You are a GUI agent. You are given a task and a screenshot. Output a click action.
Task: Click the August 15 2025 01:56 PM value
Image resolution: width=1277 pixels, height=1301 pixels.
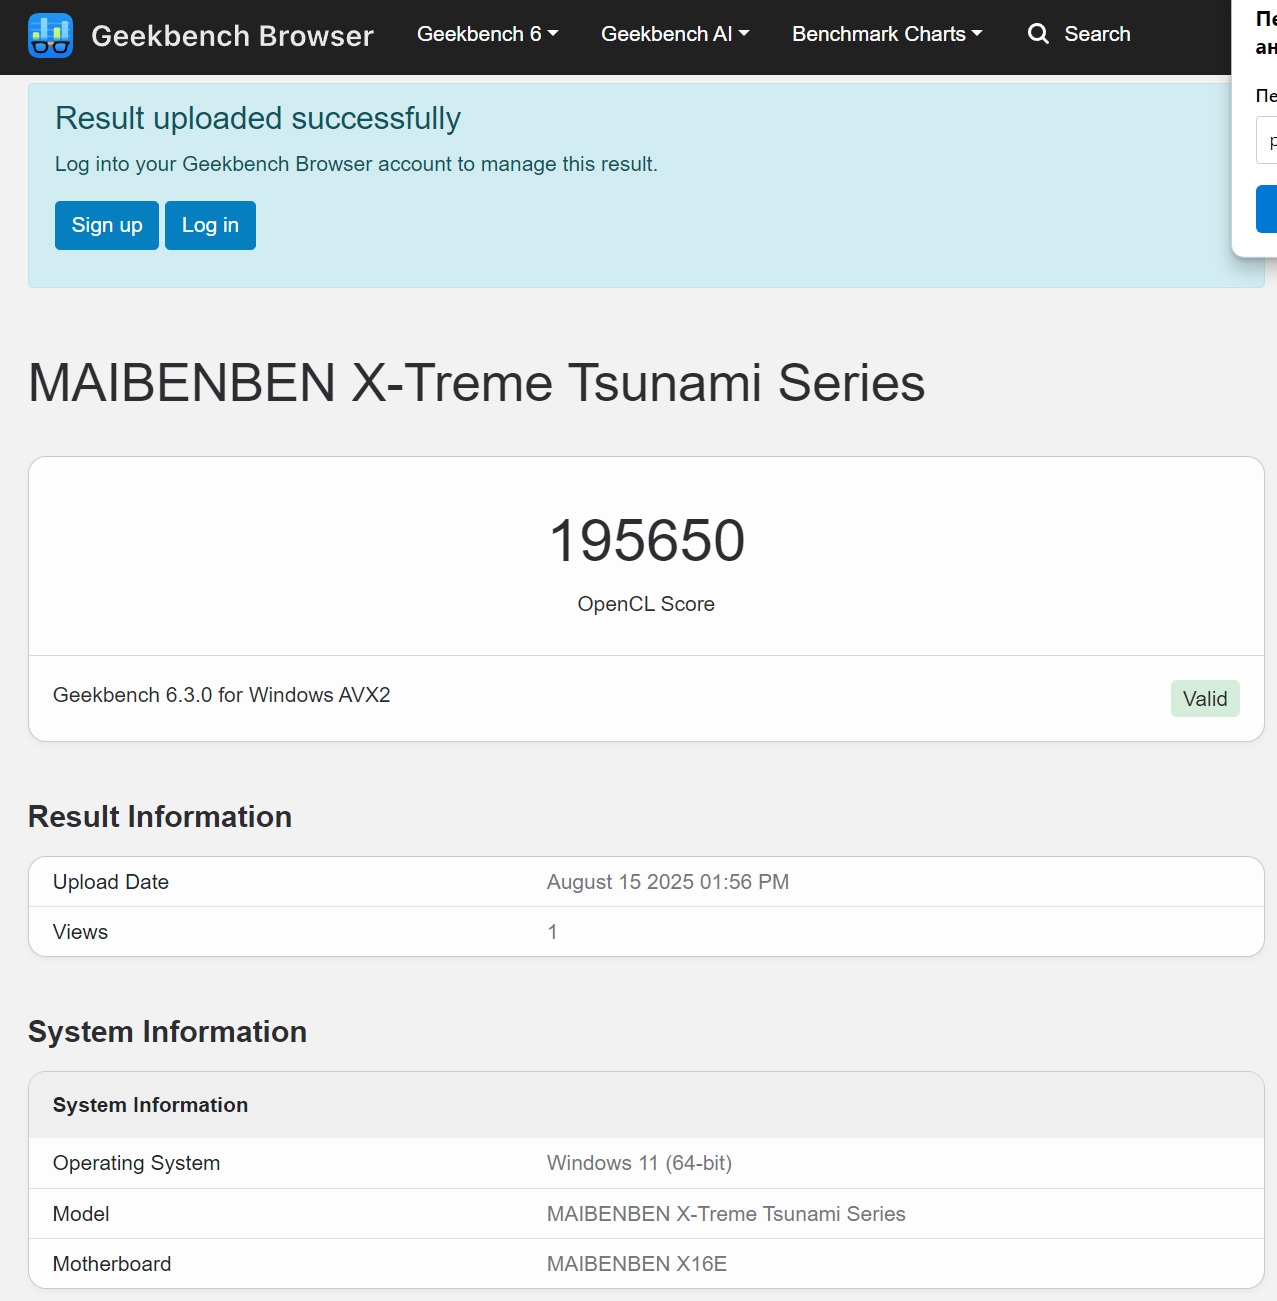[x=668, y=882]
